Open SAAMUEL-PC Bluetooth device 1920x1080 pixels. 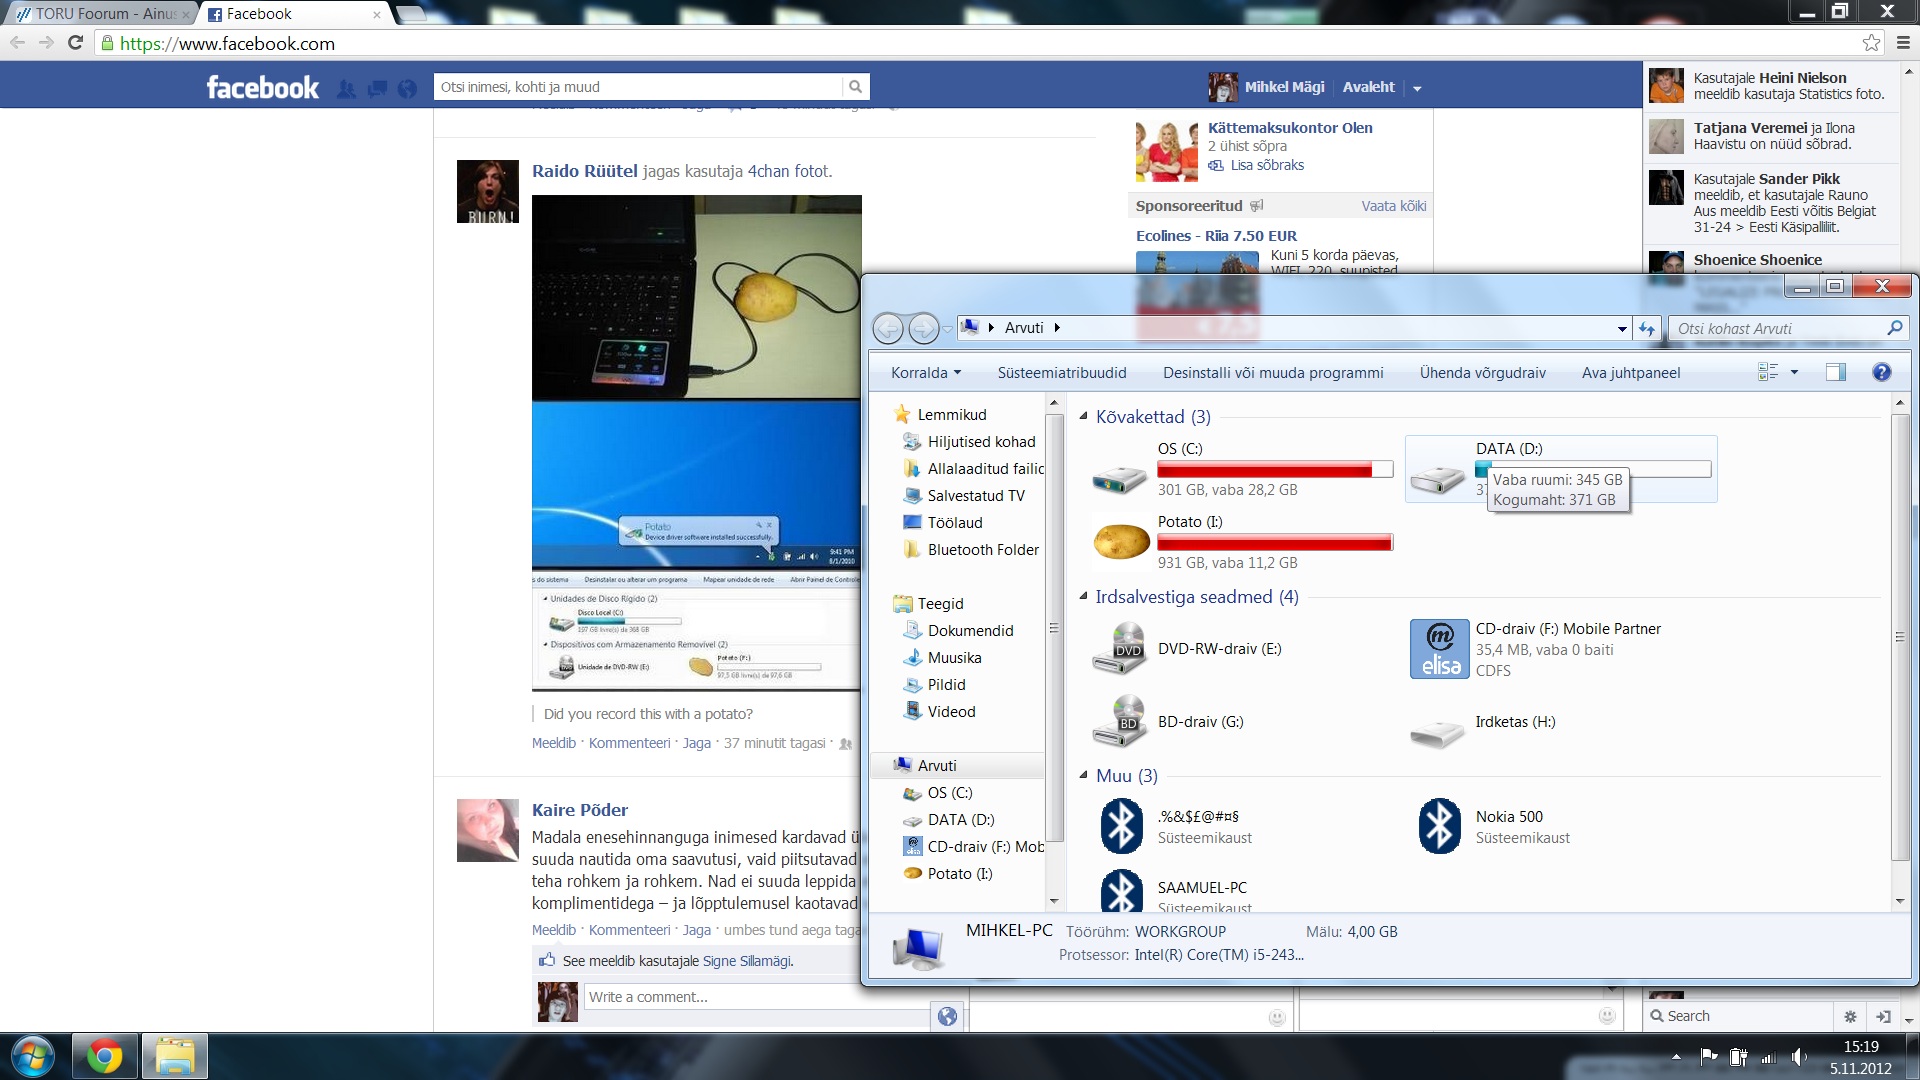(x=1121, y=891)
